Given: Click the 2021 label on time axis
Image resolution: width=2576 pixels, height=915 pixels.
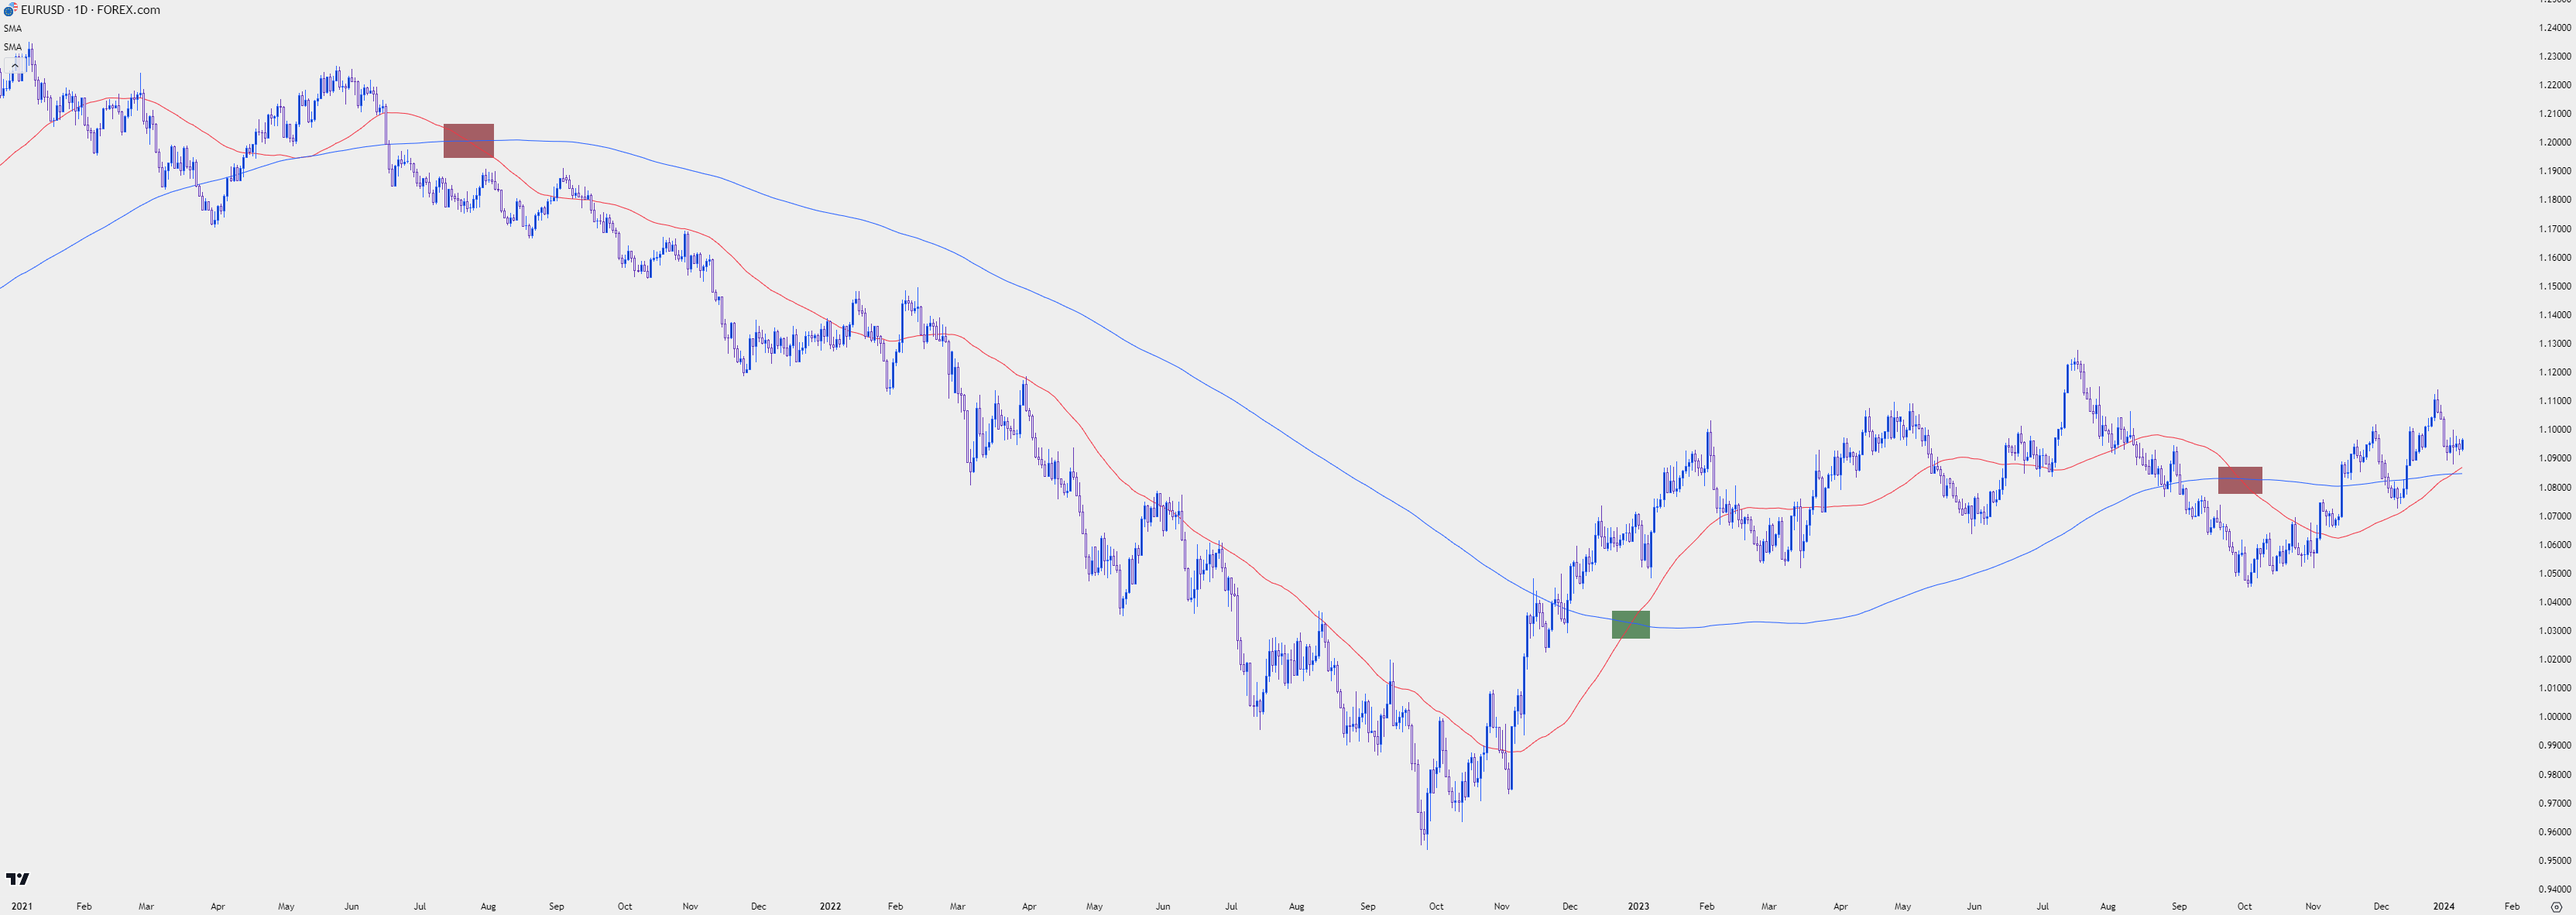Looking at the screenshot, I should pos(22,906).
